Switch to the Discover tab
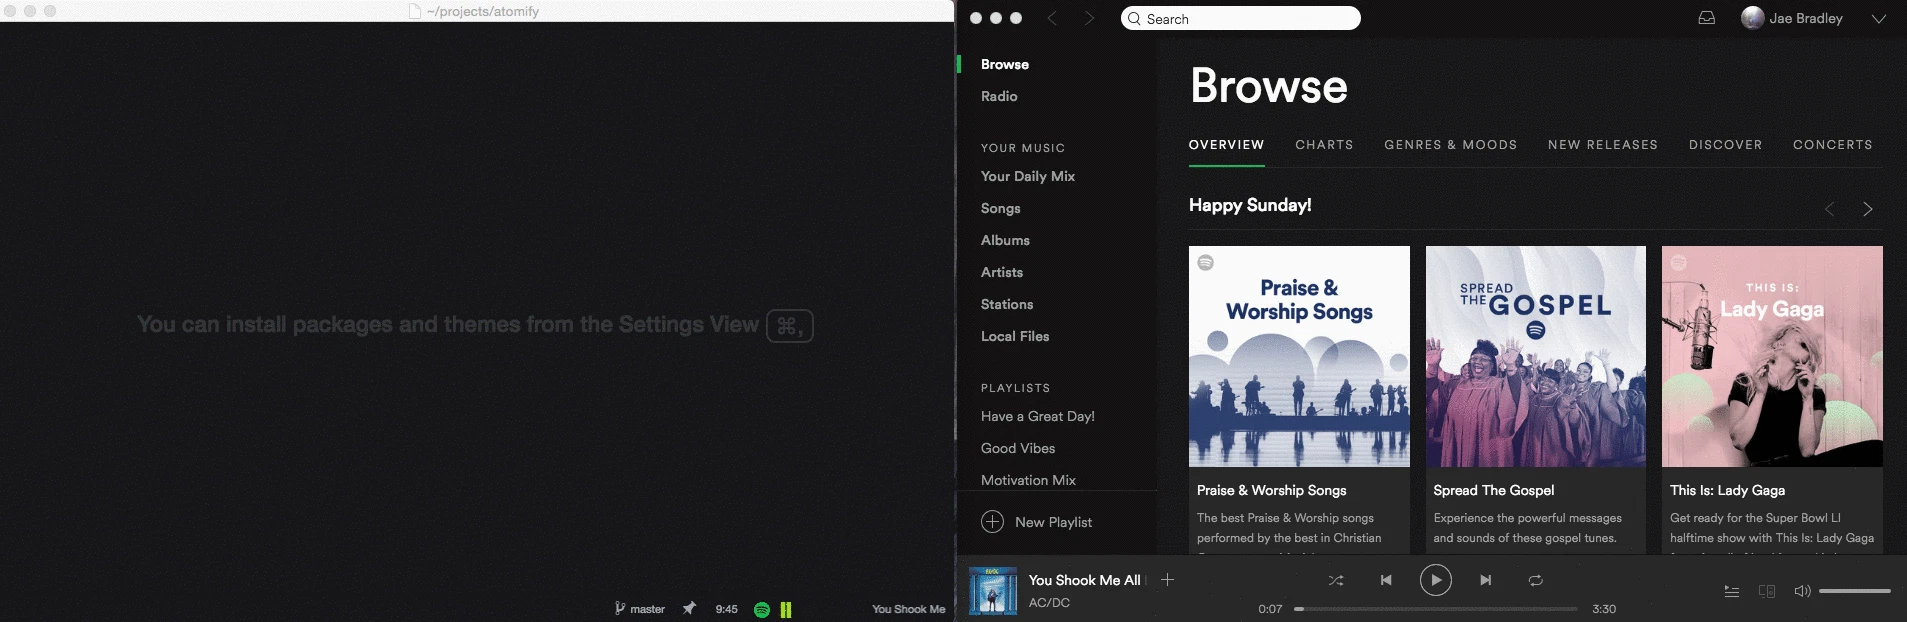 pyautogui.click(x=1726, y=145)
